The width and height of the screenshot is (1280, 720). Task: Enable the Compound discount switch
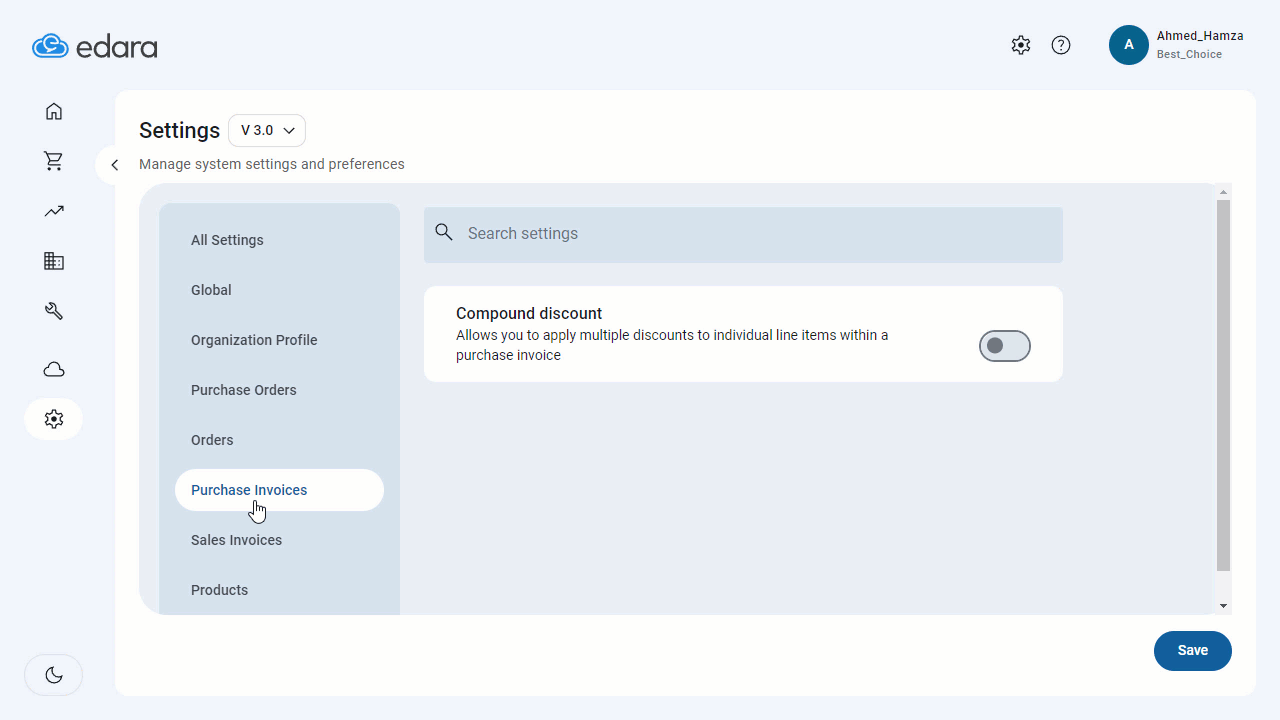1004,346
